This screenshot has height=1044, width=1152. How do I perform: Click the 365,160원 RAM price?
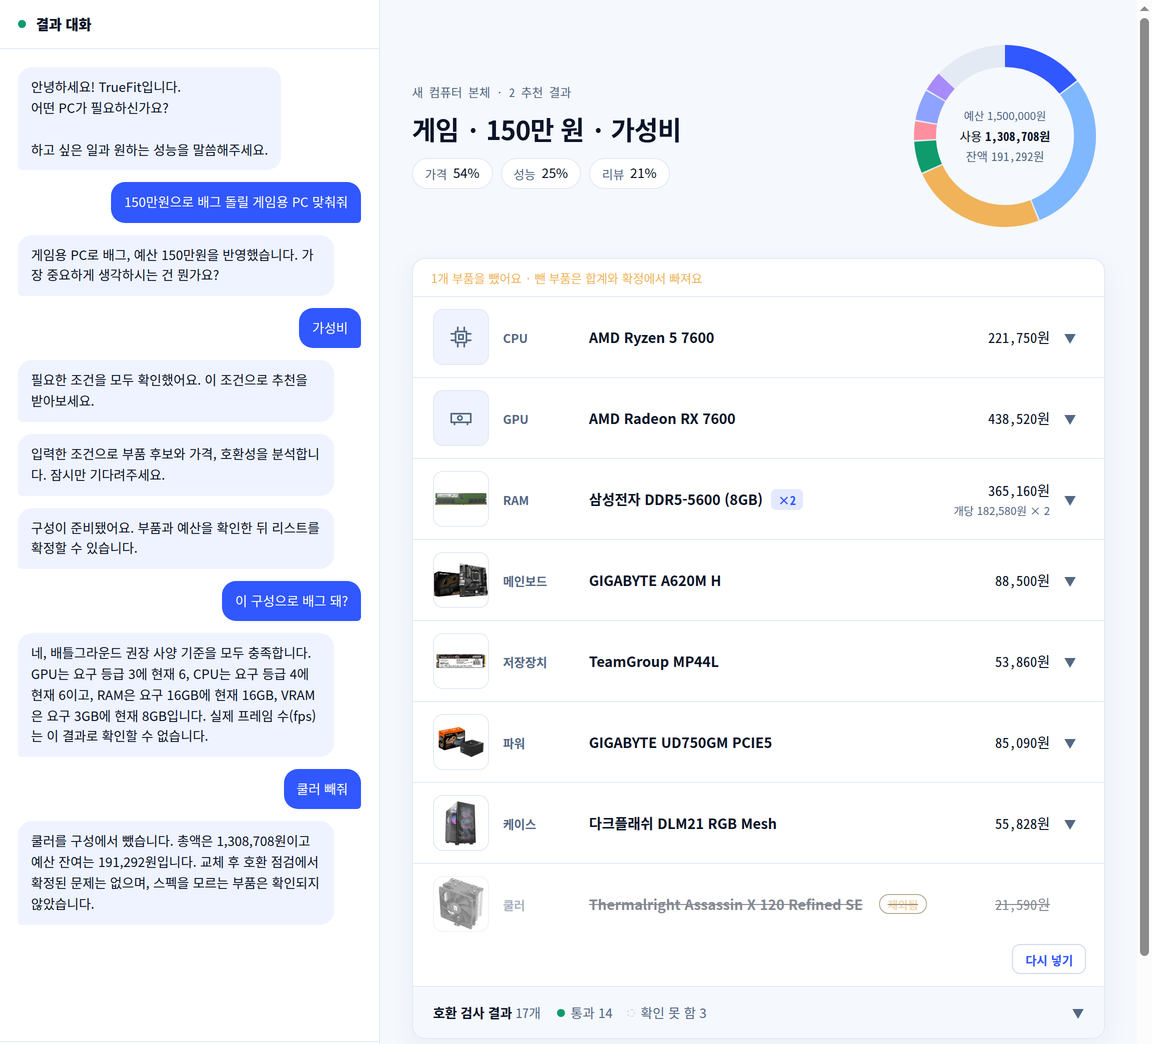[x=1018, y=491]
